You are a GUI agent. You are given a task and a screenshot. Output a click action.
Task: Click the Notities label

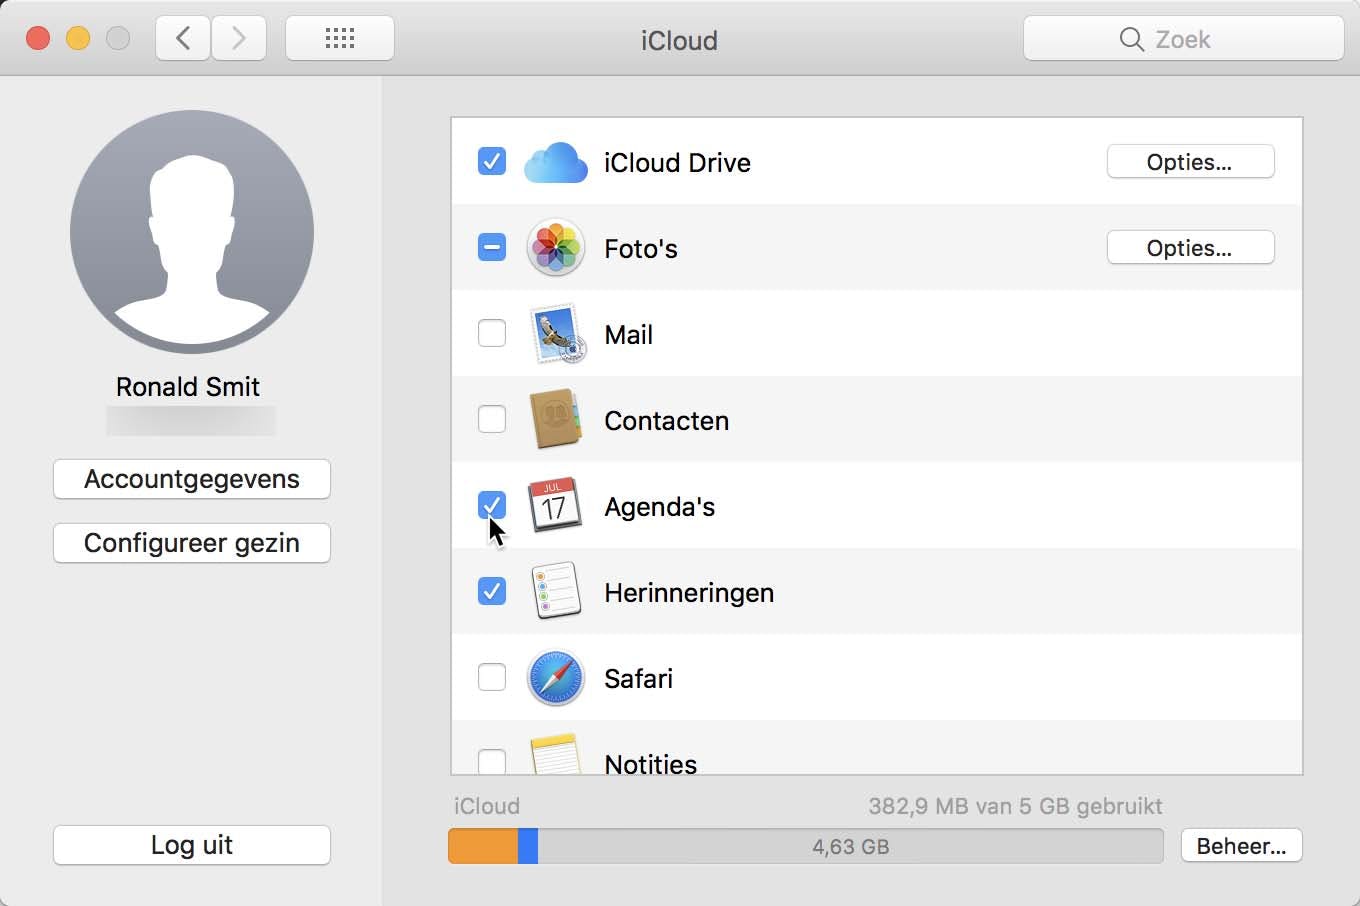[x=650, y=763]
